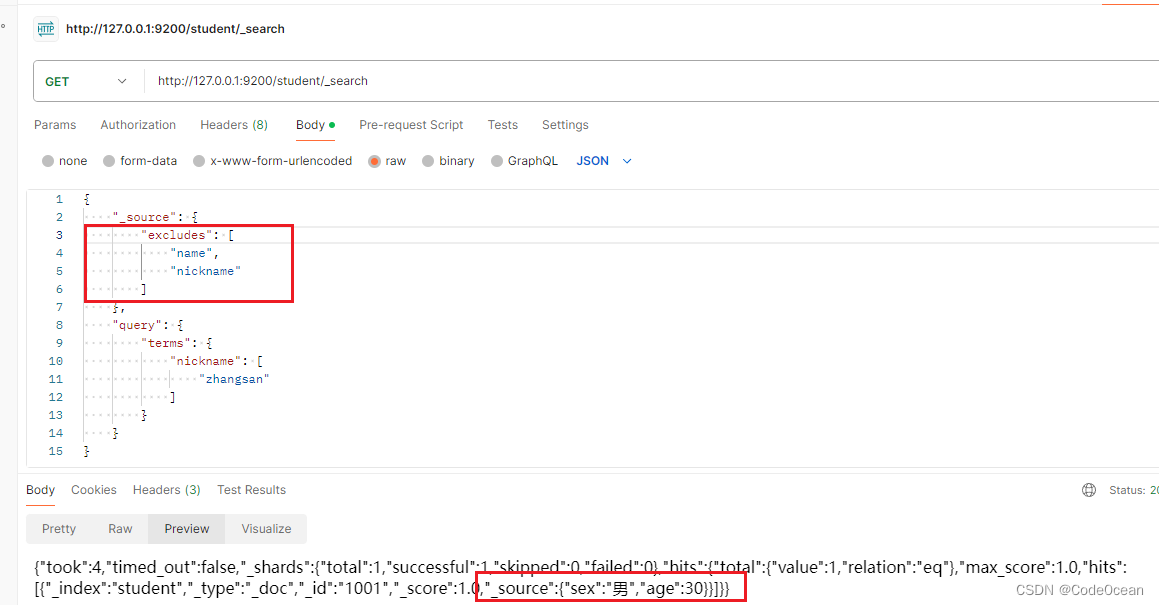
Task: Select the GraphQL body radio option
Action: point(497,160)
